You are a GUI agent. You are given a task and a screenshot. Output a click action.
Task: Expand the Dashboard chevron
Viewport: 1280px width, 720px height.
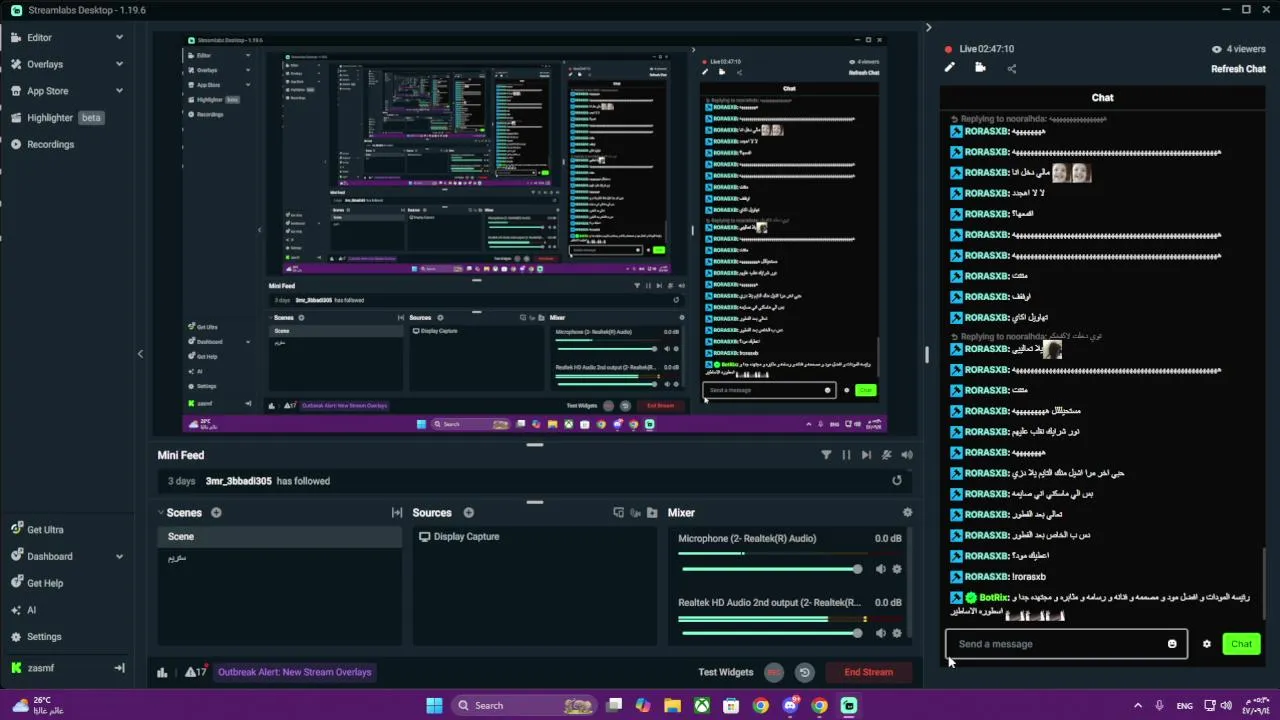(x=119, y=556)
